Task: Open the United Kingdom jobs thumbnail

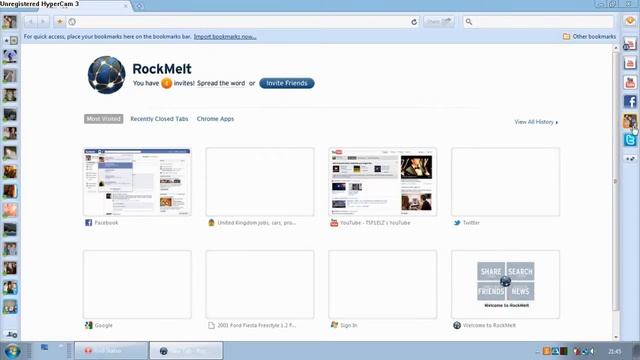Action: coord(260,182)
